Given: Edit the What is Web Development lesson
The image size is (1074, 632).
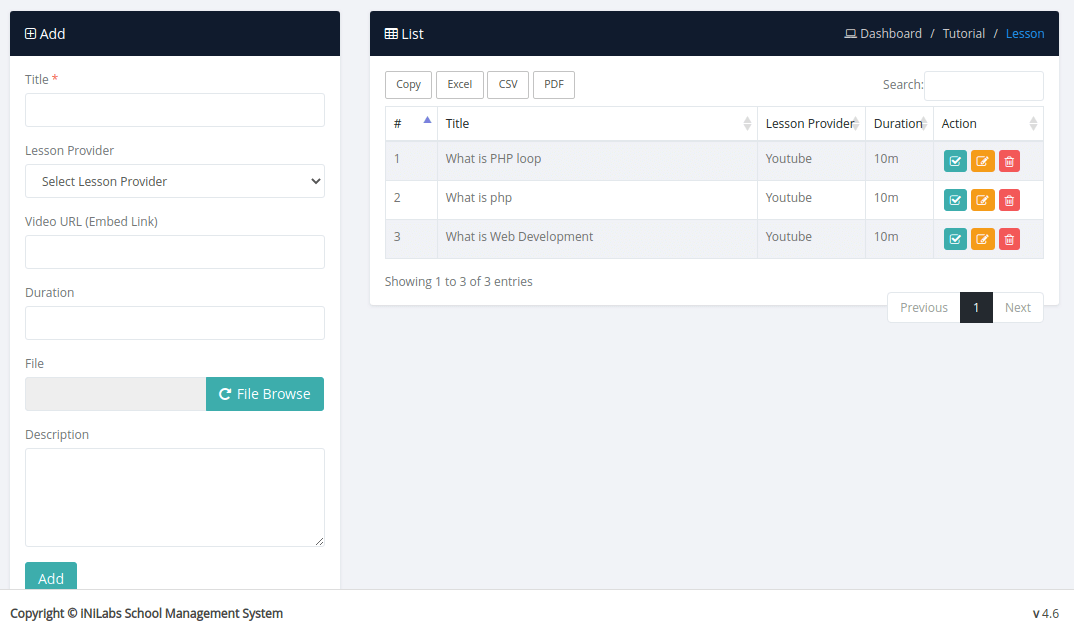Looking at the screenshot, I should 982,239.
